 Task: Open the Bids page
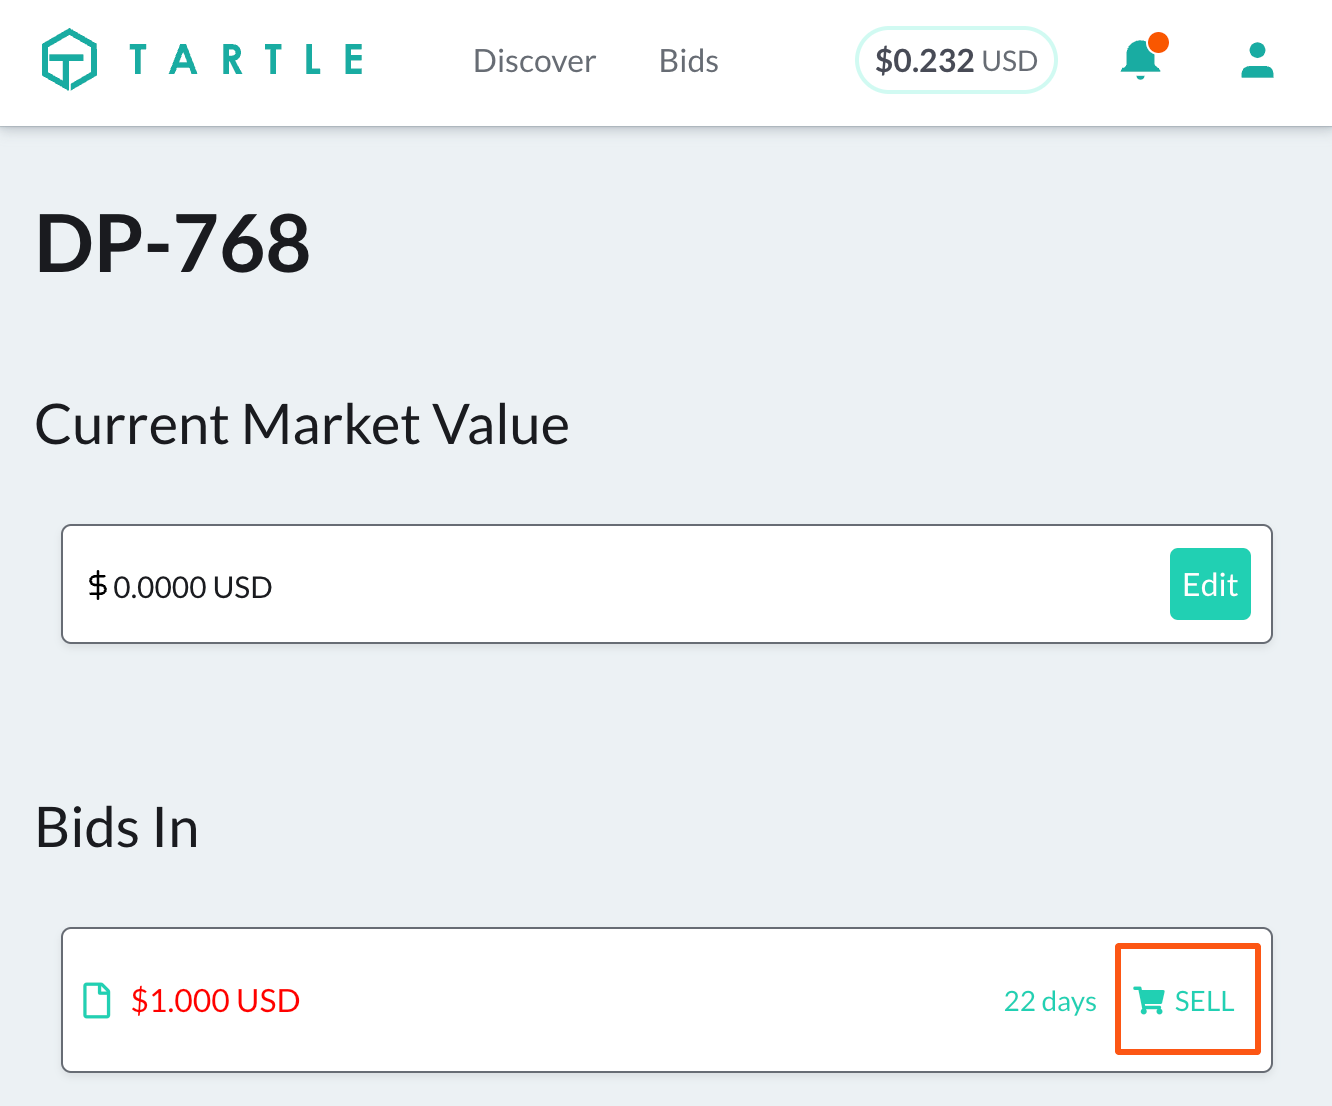click(x=688, y=61)
